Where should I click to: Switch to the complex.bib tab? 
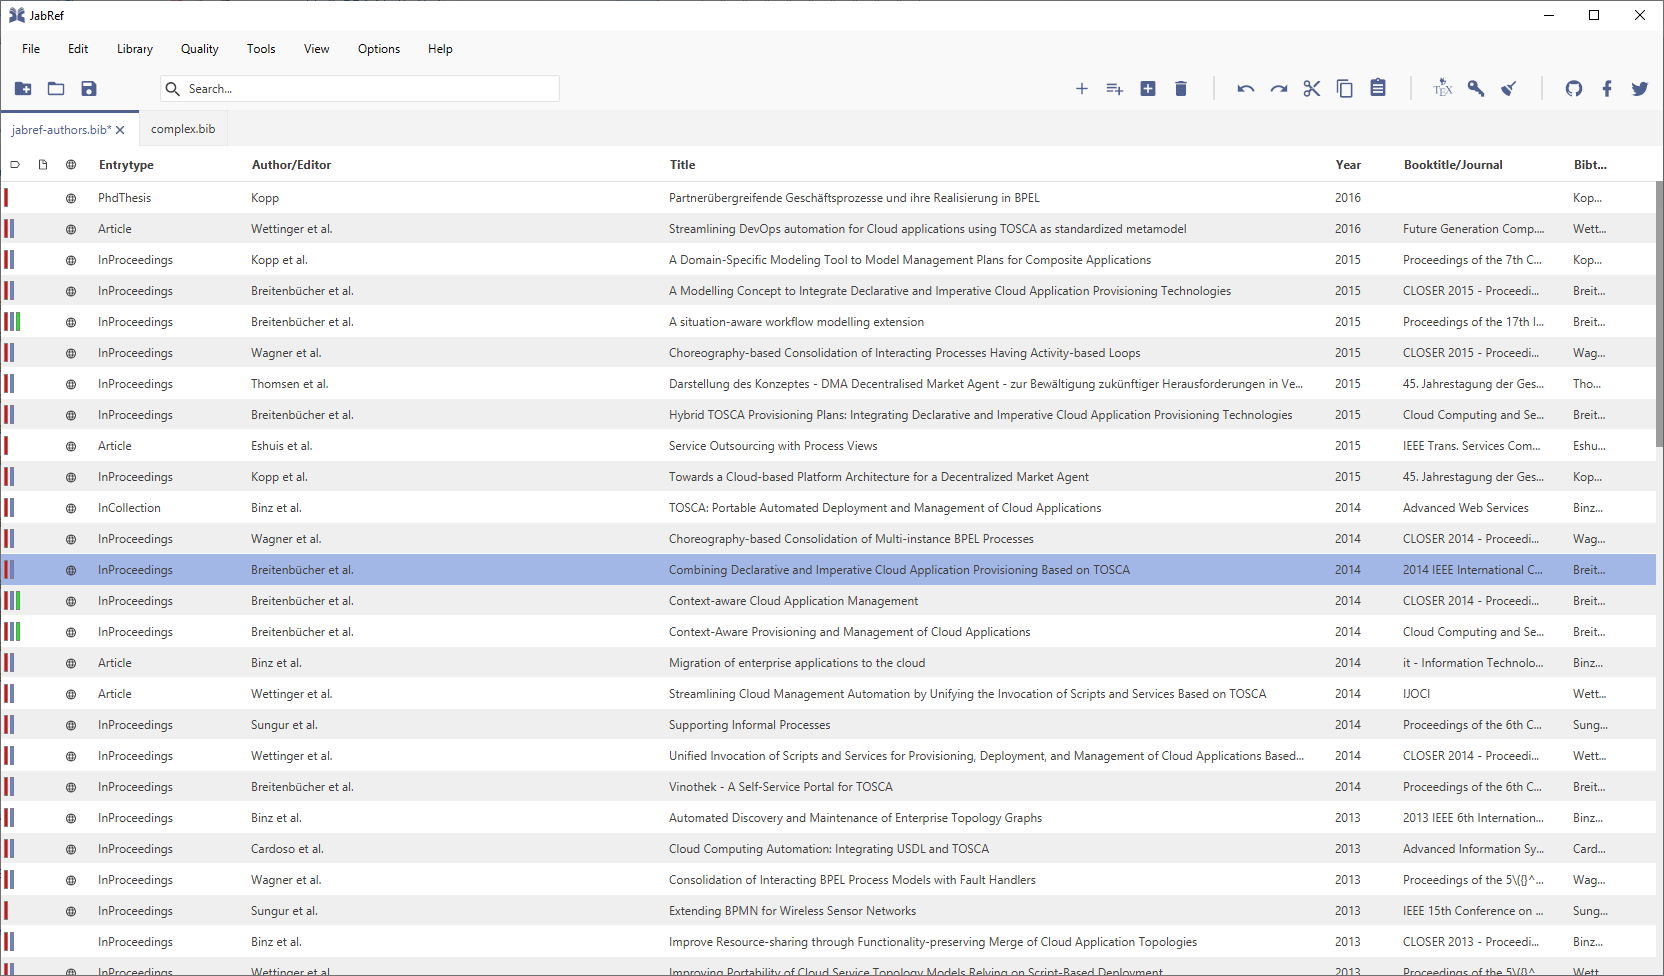[183, 128]
